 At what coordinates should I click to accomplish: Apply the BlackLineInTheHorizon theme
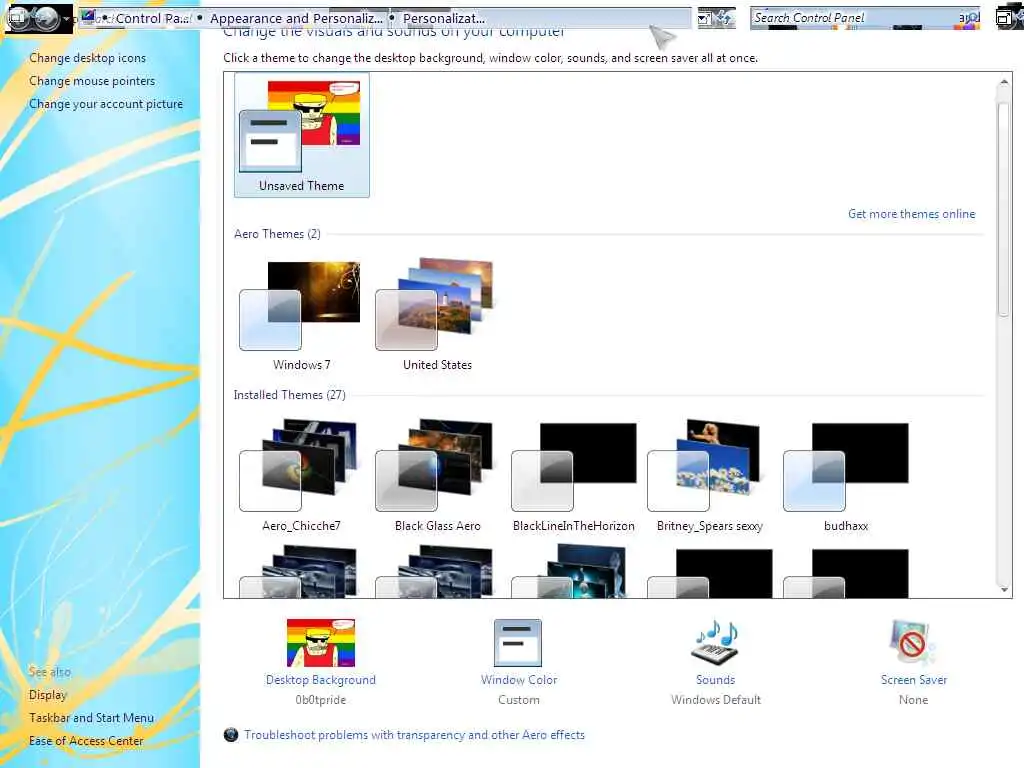[573, 476]
